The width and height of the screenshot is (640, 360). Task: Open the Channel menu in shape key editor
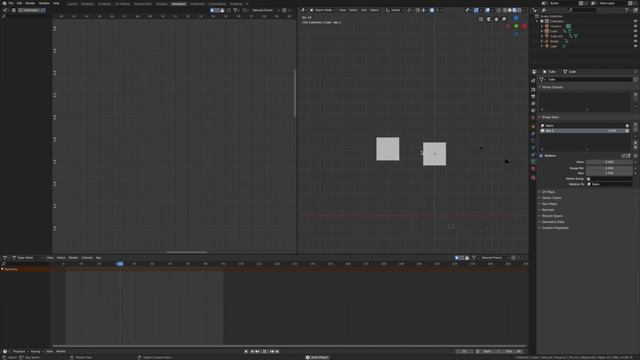point(87,258)
